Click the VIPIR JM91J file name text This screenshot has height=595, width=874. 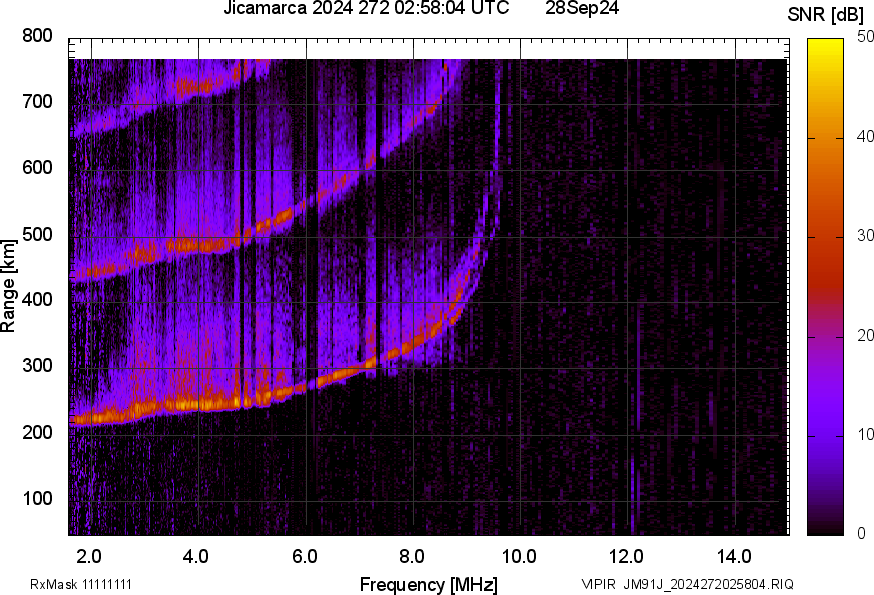pos(687,584)
